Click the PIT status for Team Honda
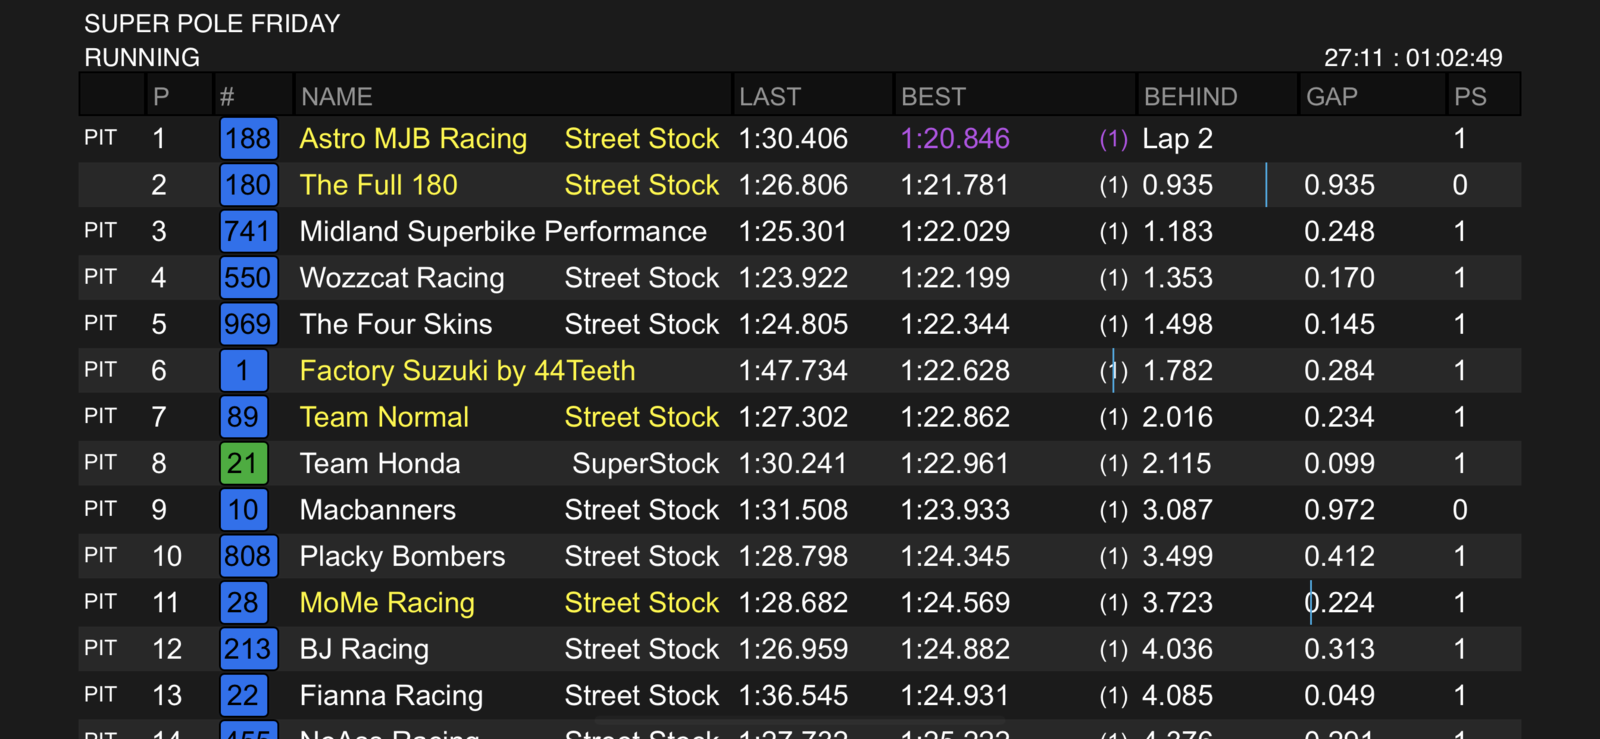 pos(100,463)
